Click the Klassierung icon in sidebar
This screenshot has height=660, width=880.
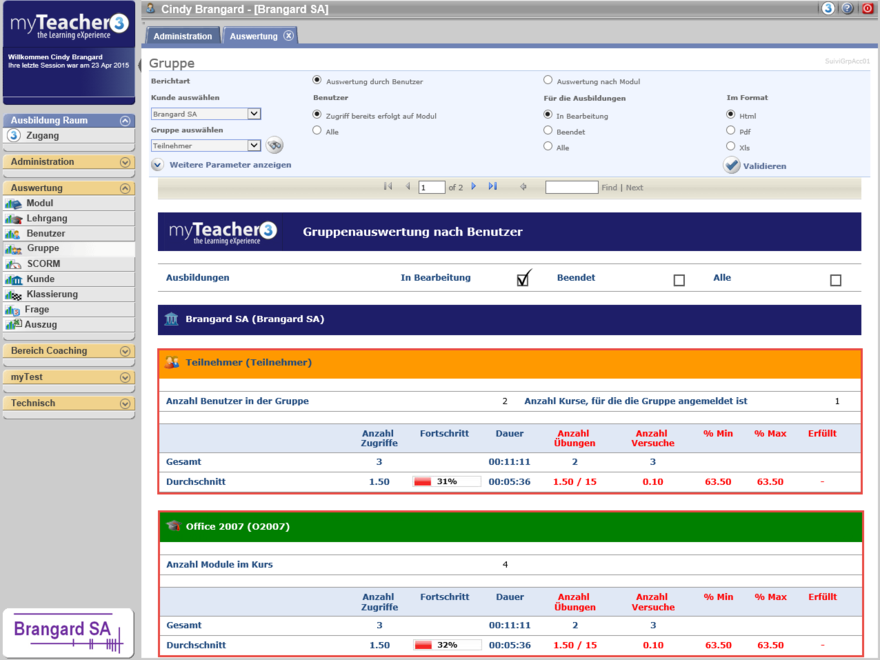tap(14, 294)
